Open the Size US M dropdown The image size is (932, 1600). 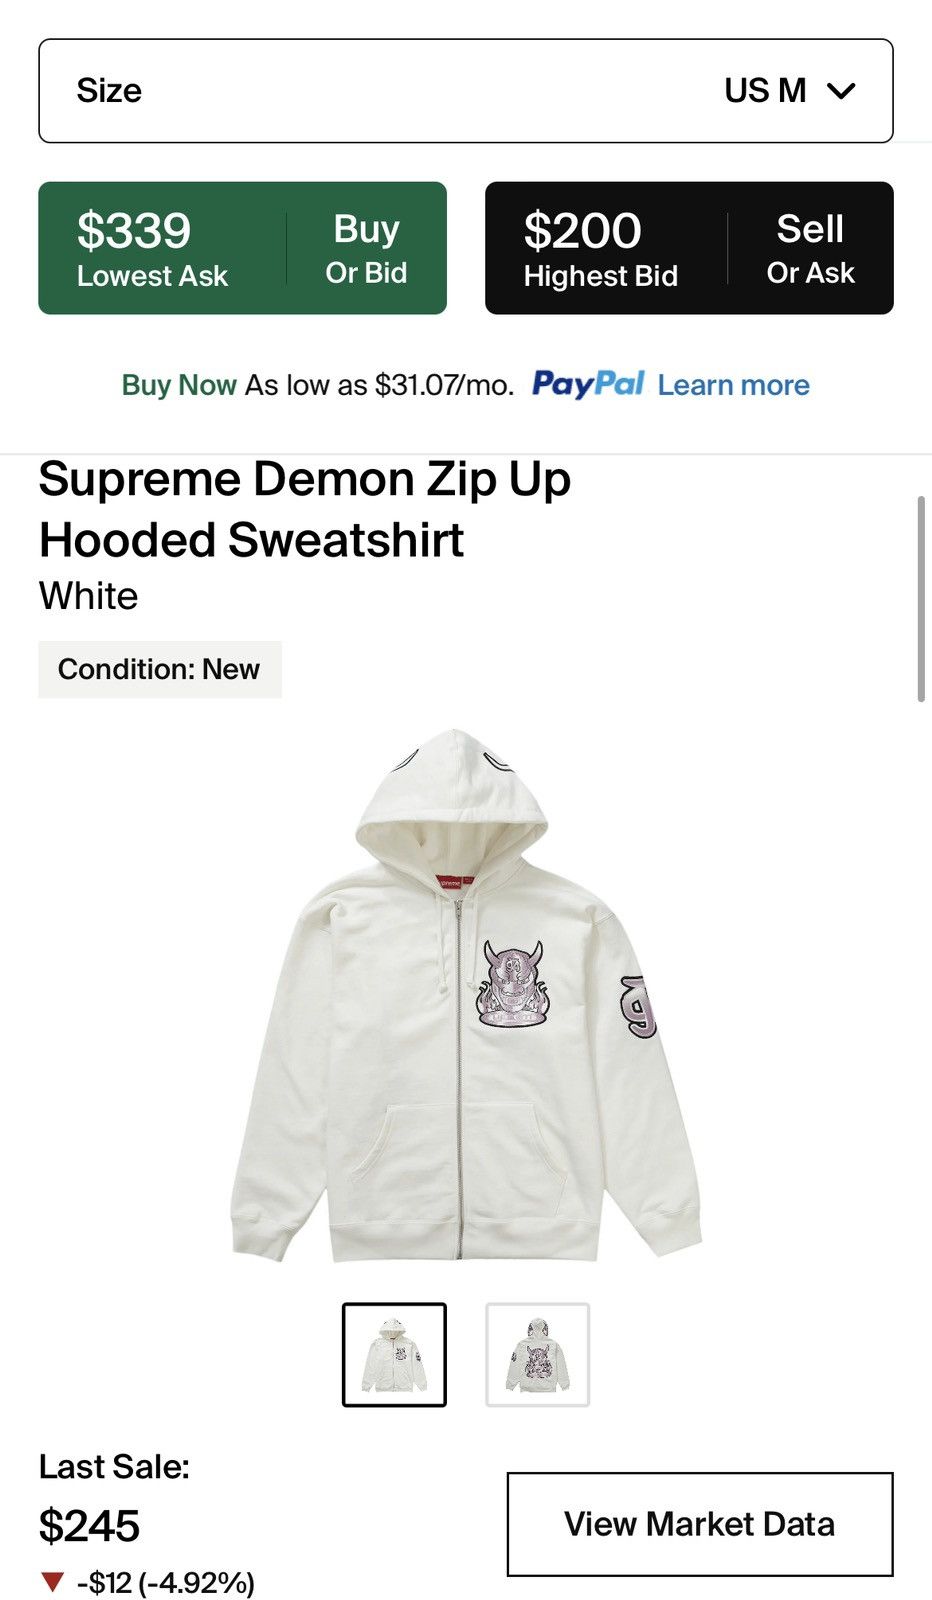pyautogui.click(x=466, y=91)
